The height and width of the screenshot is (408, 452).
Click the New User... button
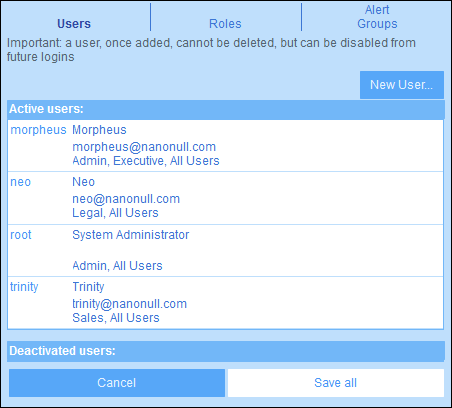(x=402, y=85)
